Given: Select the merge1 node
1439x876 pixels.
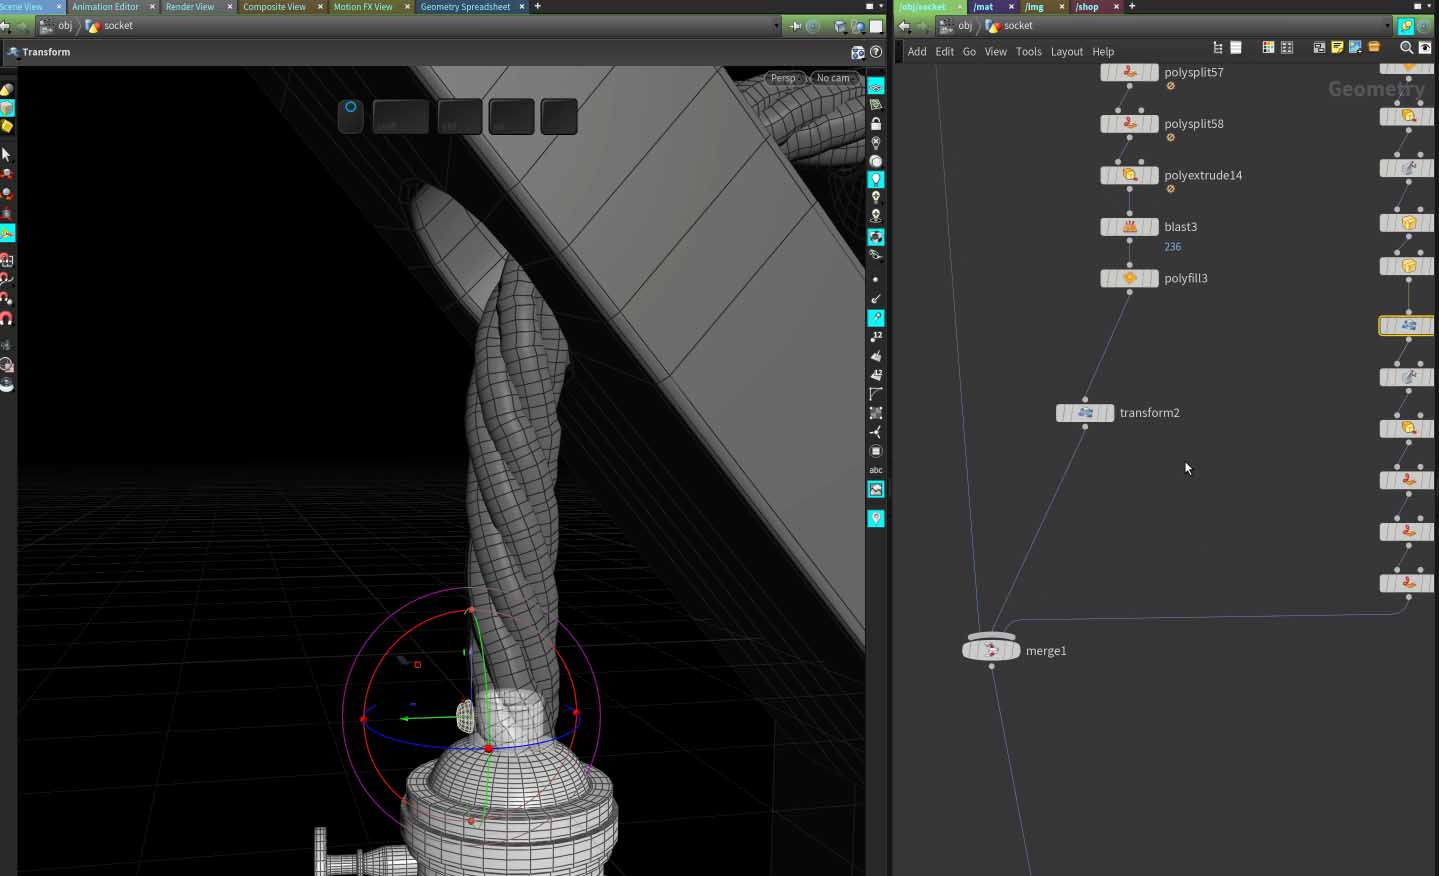Looking at the screenshot, I should [x=991, y=651].
